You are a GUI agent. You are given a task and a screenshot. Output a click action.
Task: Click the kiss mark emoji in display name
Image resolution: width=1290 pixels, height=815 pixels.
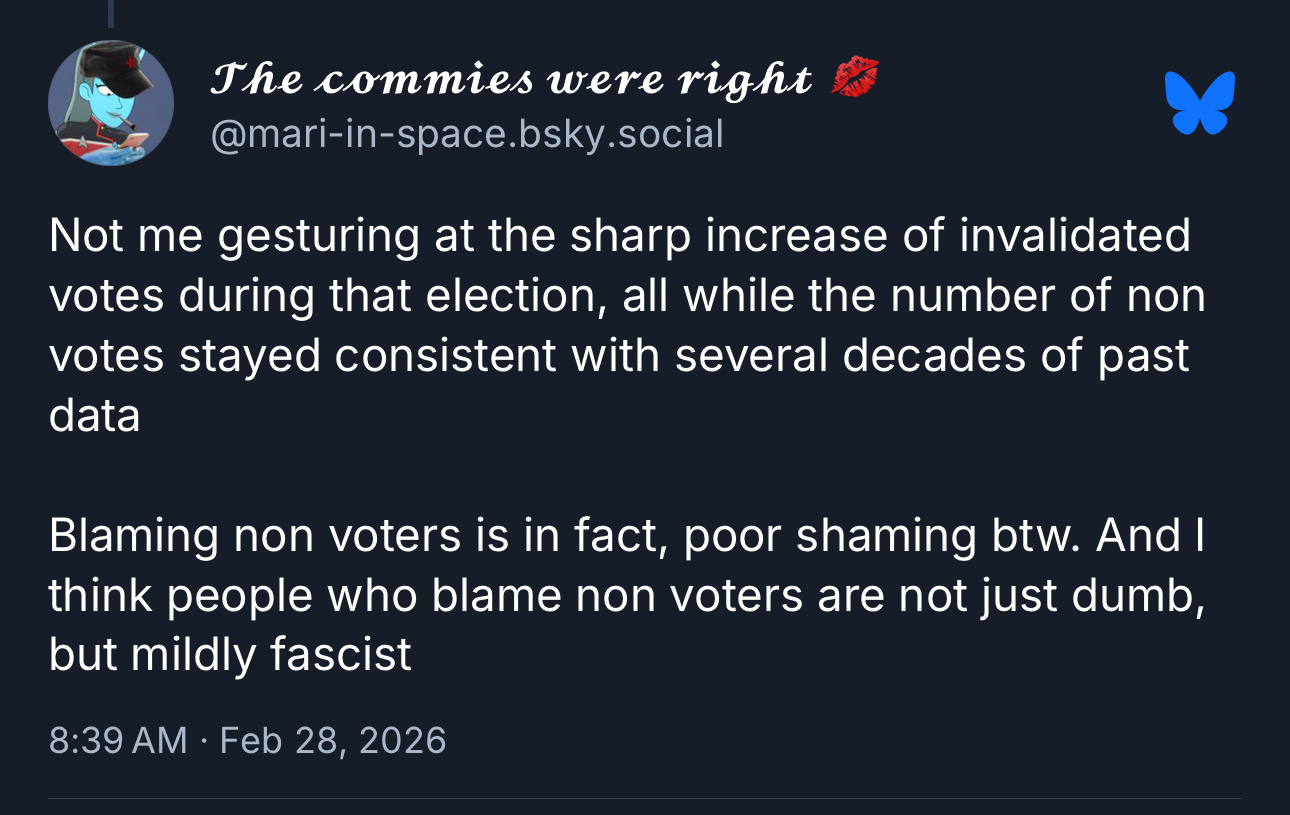point(855,77)
